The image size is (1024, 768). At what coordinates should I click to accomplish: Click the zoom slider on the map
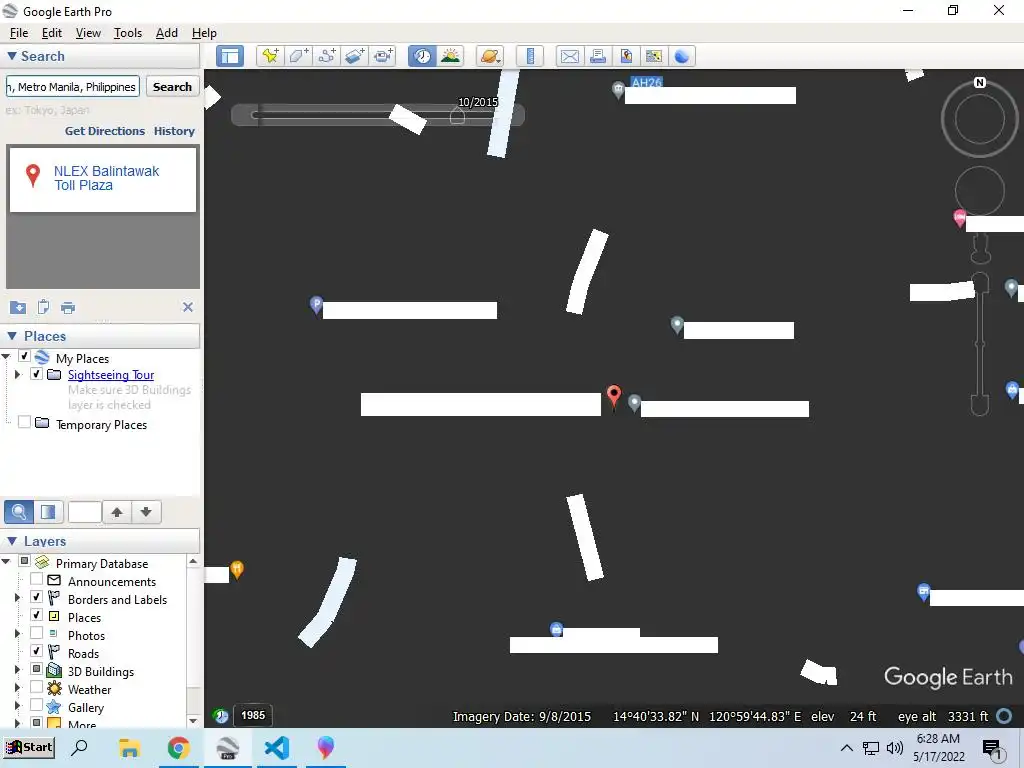coord(980,344)
